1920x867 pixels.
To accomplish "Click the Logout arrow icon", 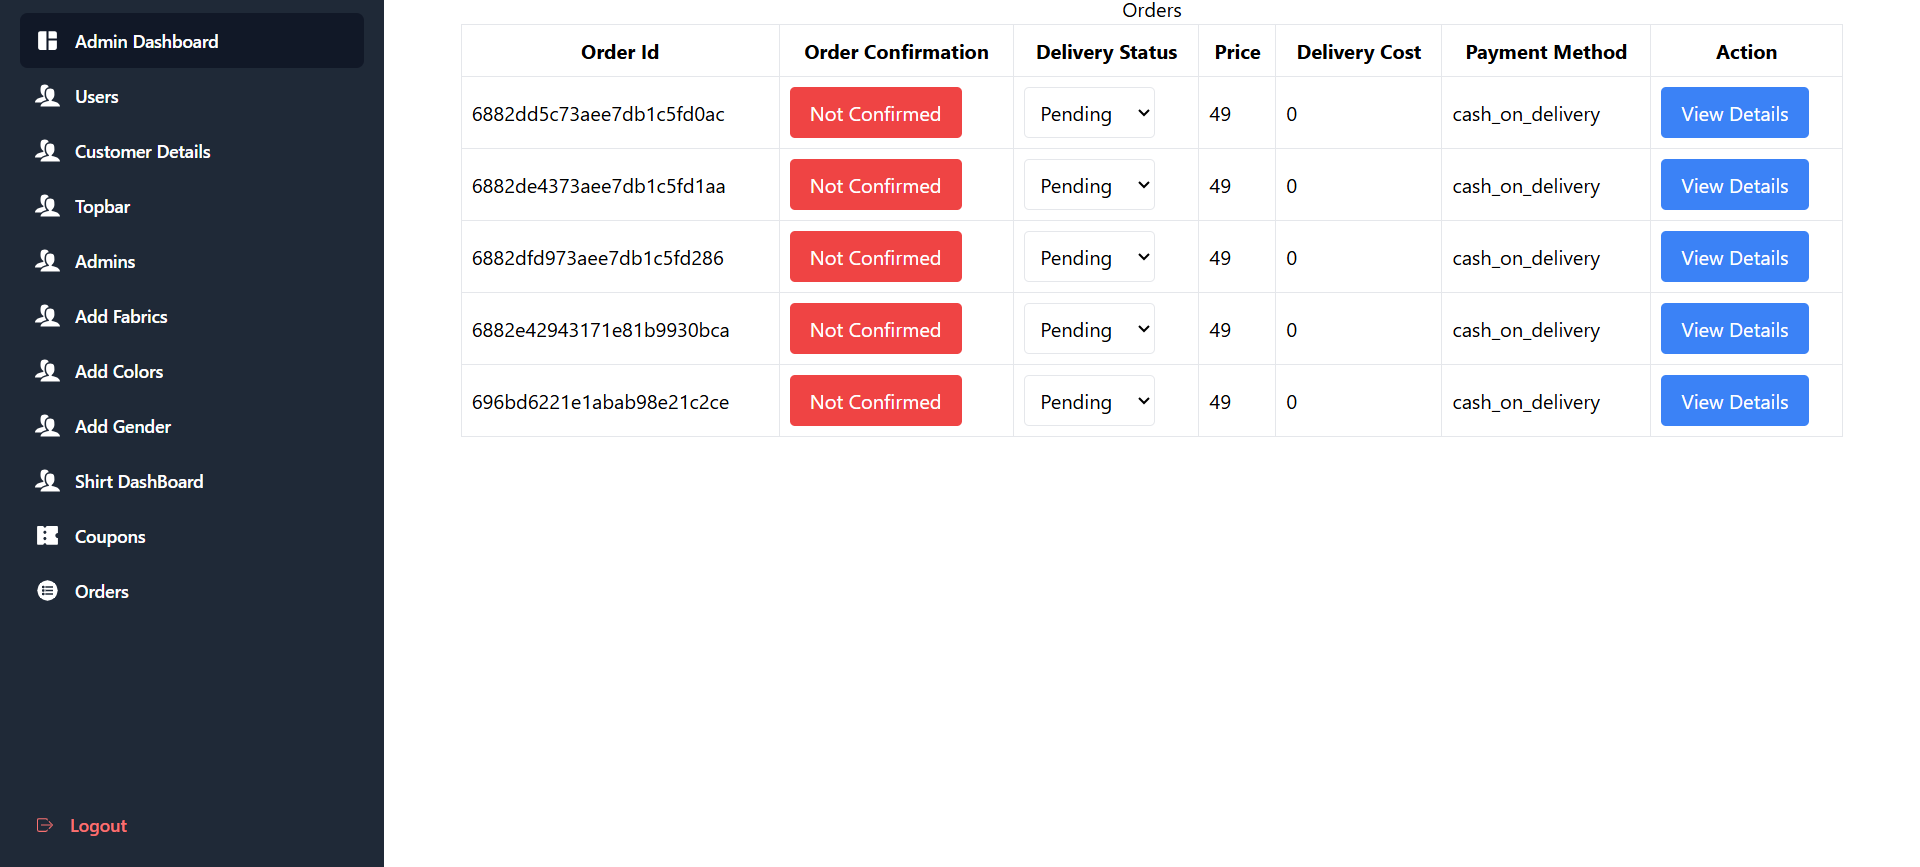I will pos(45,825).
